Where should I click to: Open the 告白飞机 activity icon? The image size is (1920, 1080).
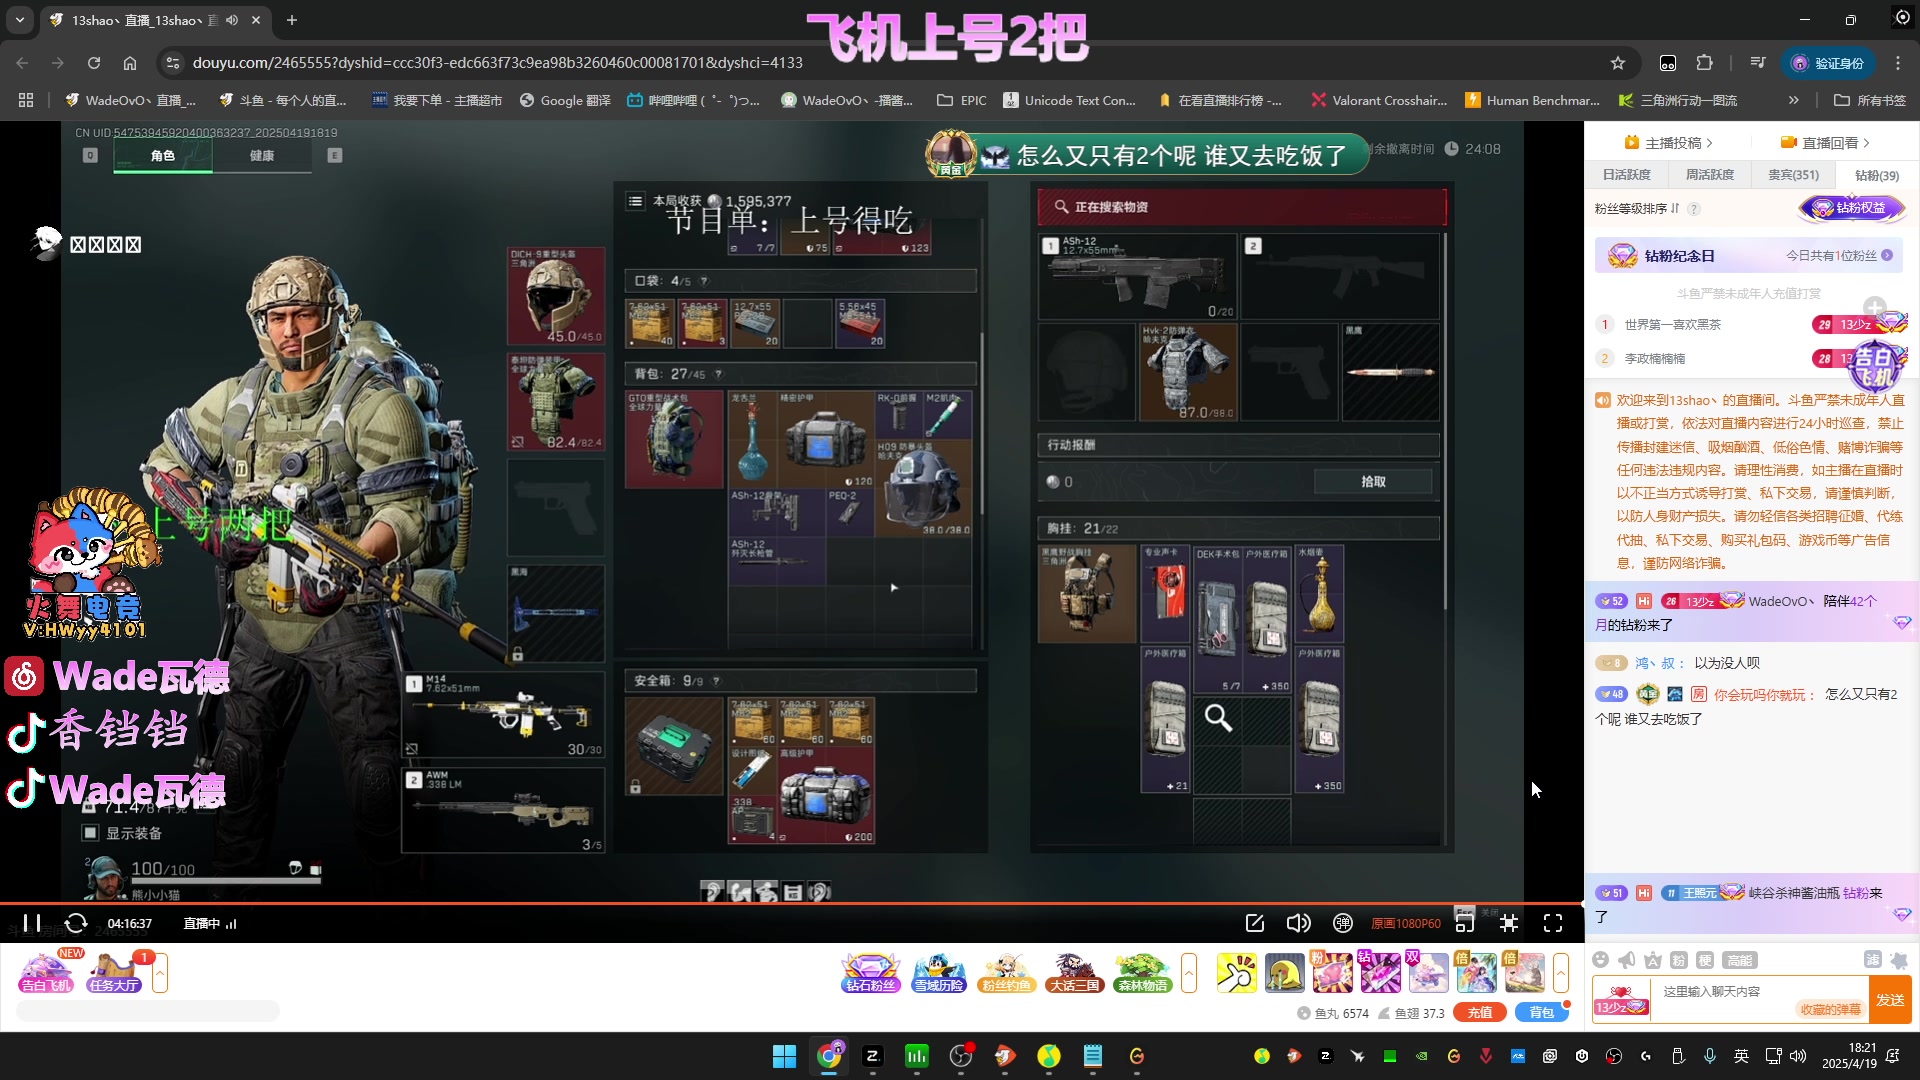click(46, 972)
